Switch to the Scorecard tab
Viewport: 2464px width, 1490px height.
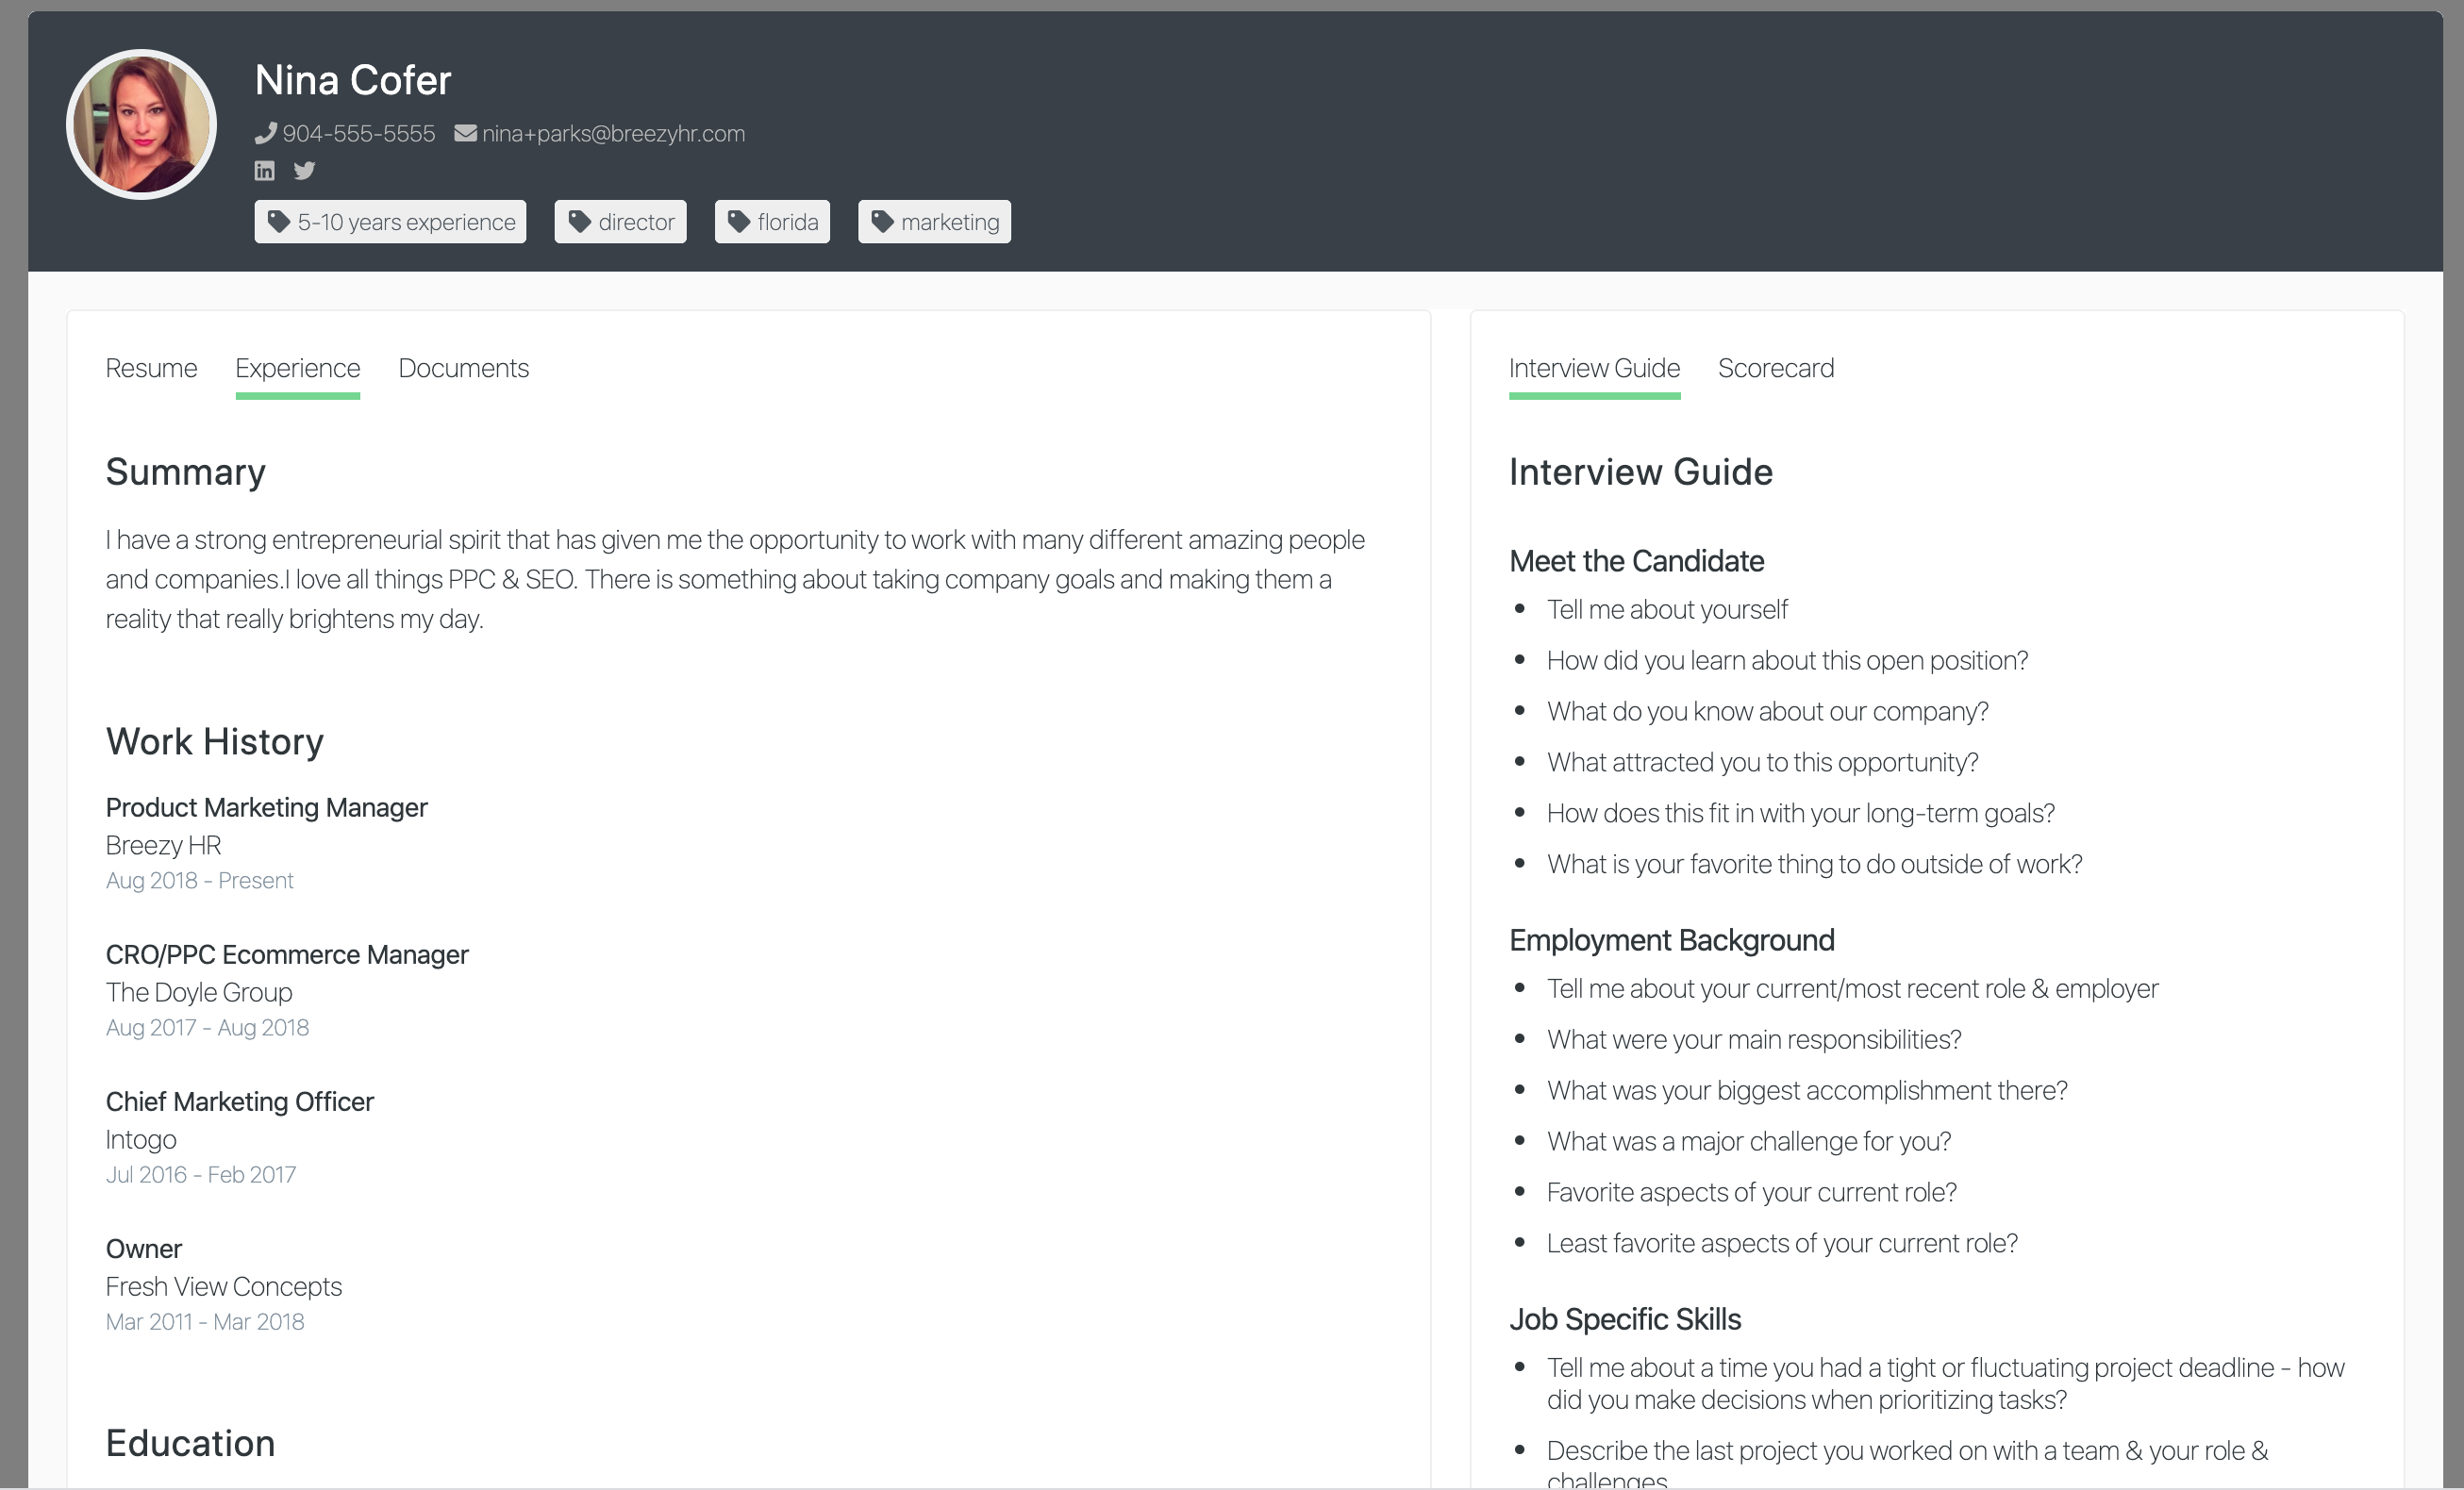[x=1776, y=368]
